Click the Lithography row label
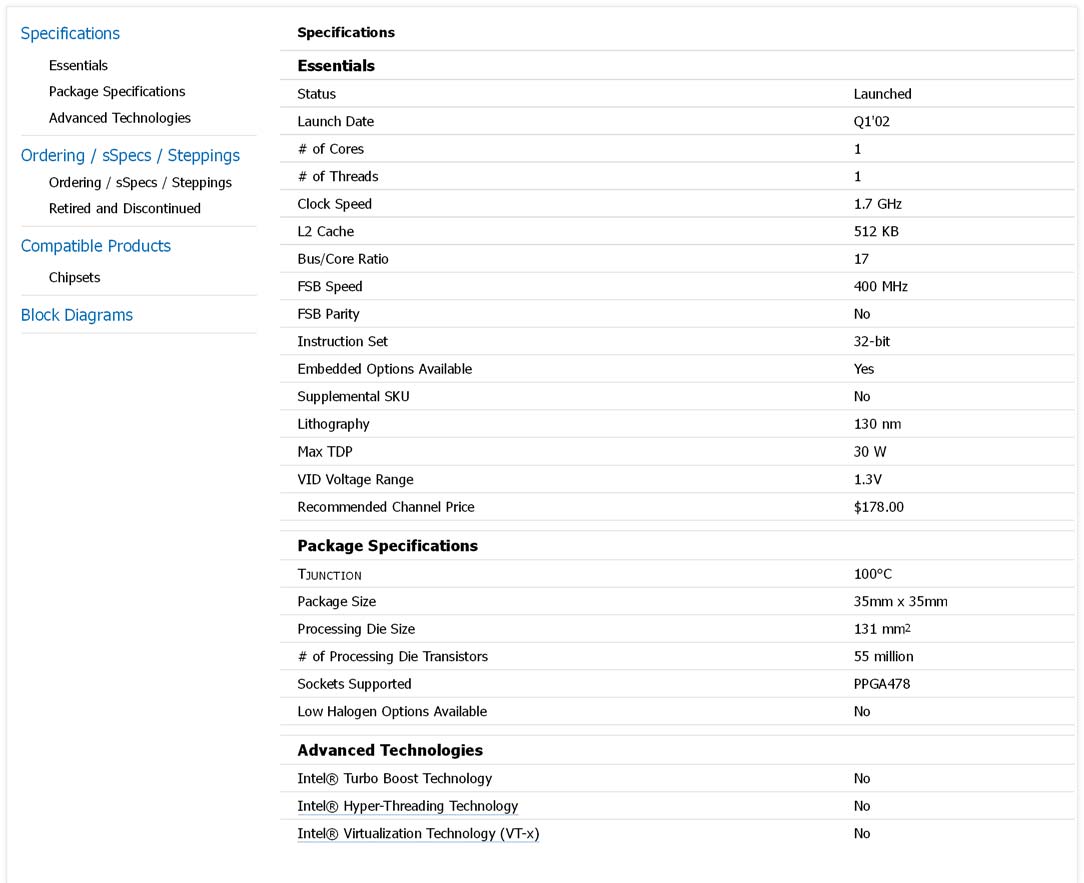 pos(333,424)
